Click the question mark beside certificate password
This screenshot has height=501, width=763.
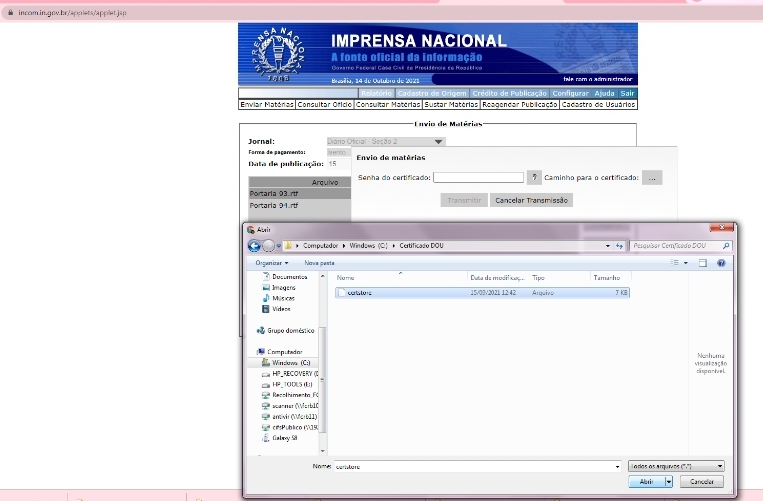click(535, 177)
